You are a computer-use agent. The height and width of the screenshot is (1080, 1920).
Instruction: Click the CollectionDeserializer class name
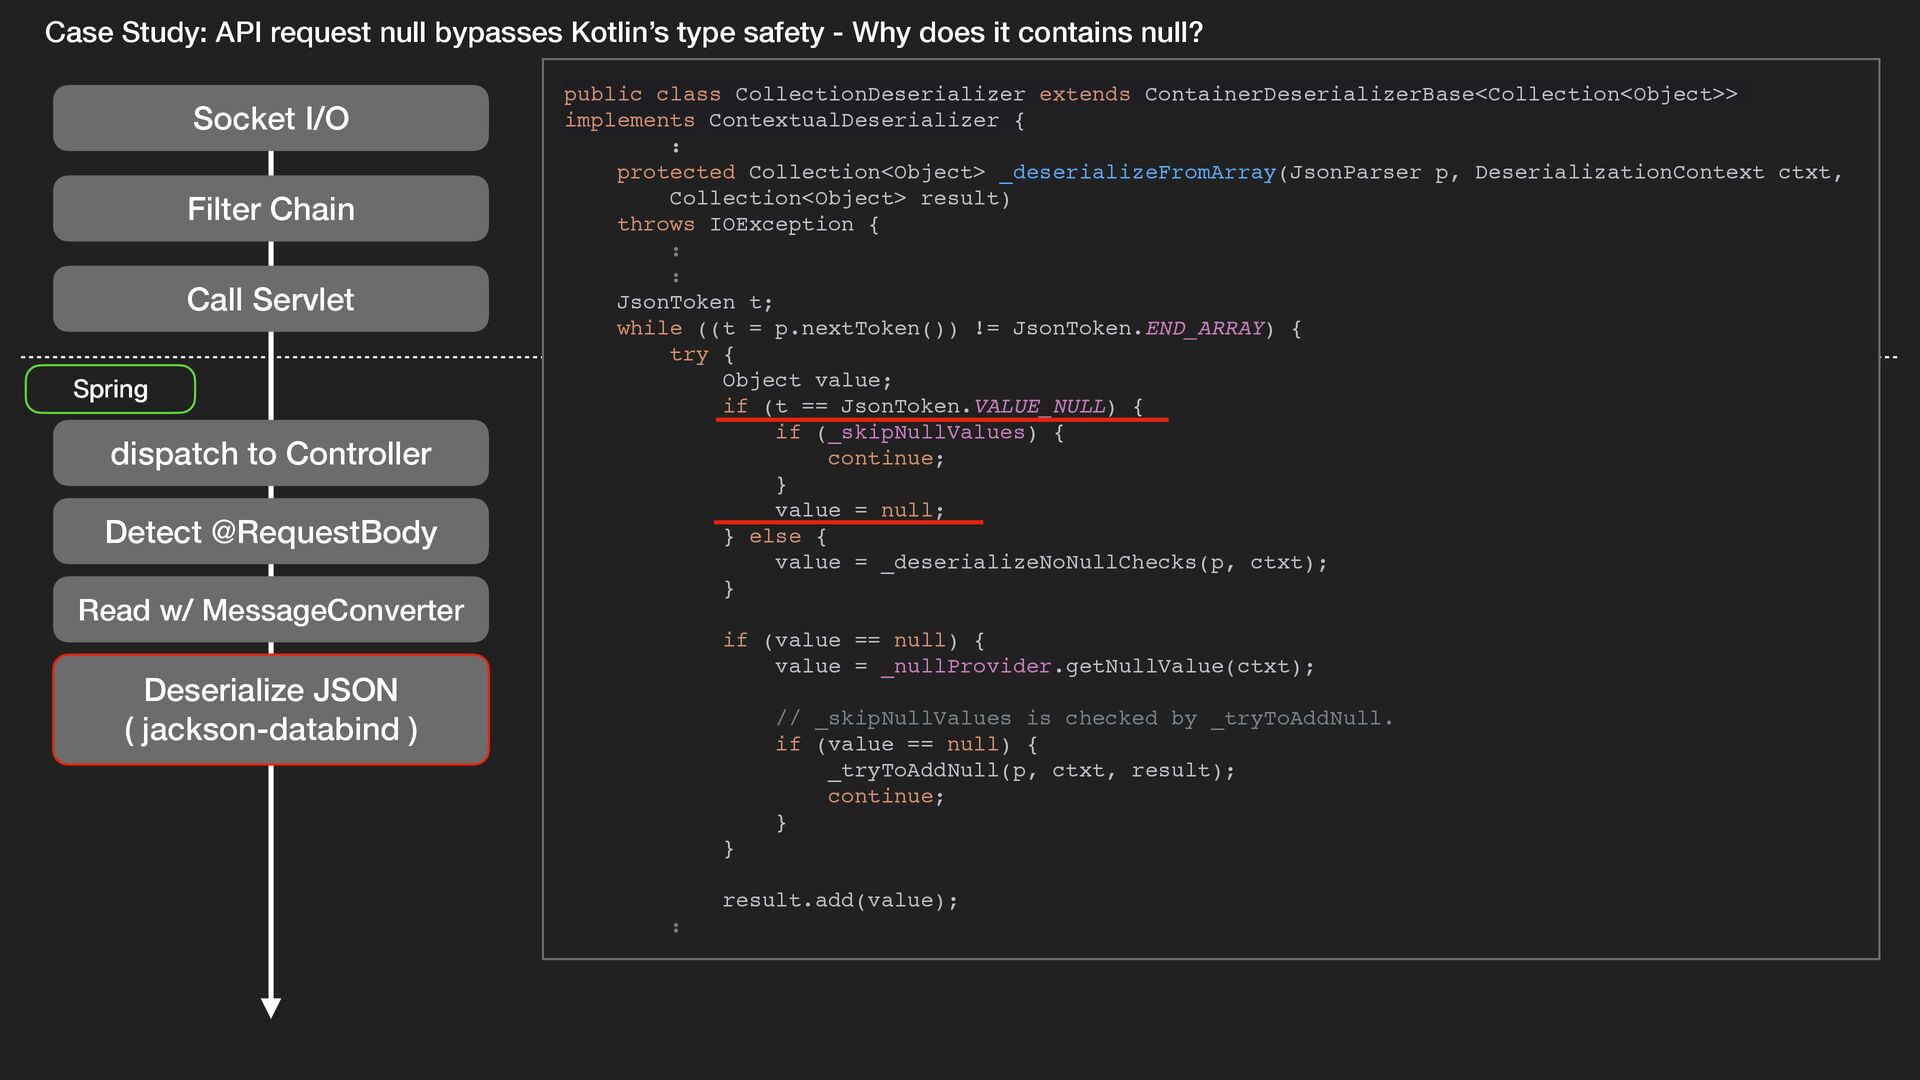point(880,94)
